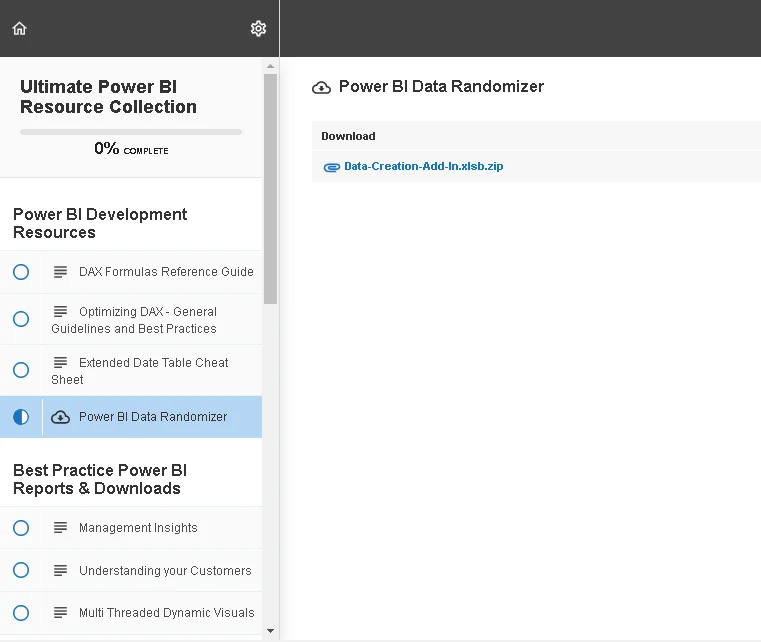Toggle completion circle for DAX Formulas Reference Guide

pyautogui.click(x=21, y=272)
